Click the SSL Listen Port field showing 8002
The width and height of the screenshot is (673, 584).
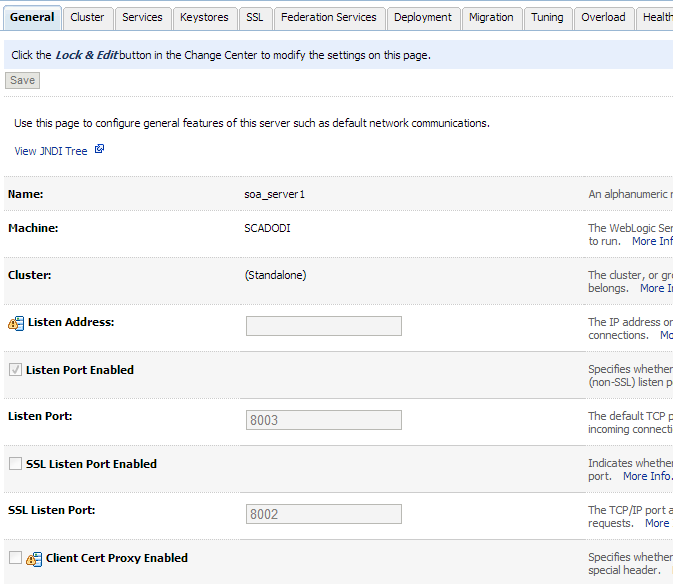[323, 514]
